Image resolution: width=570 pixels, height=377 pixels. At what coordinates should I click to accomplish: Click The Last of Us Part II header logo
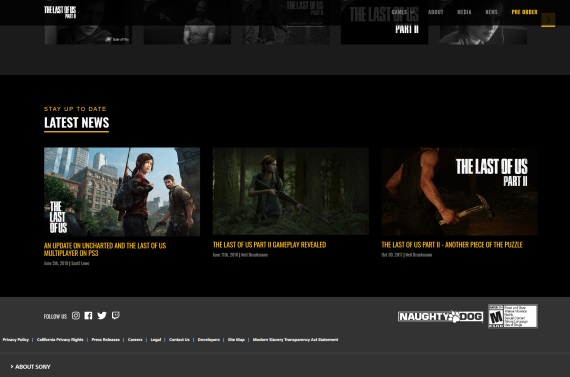(x=60, y=12)
